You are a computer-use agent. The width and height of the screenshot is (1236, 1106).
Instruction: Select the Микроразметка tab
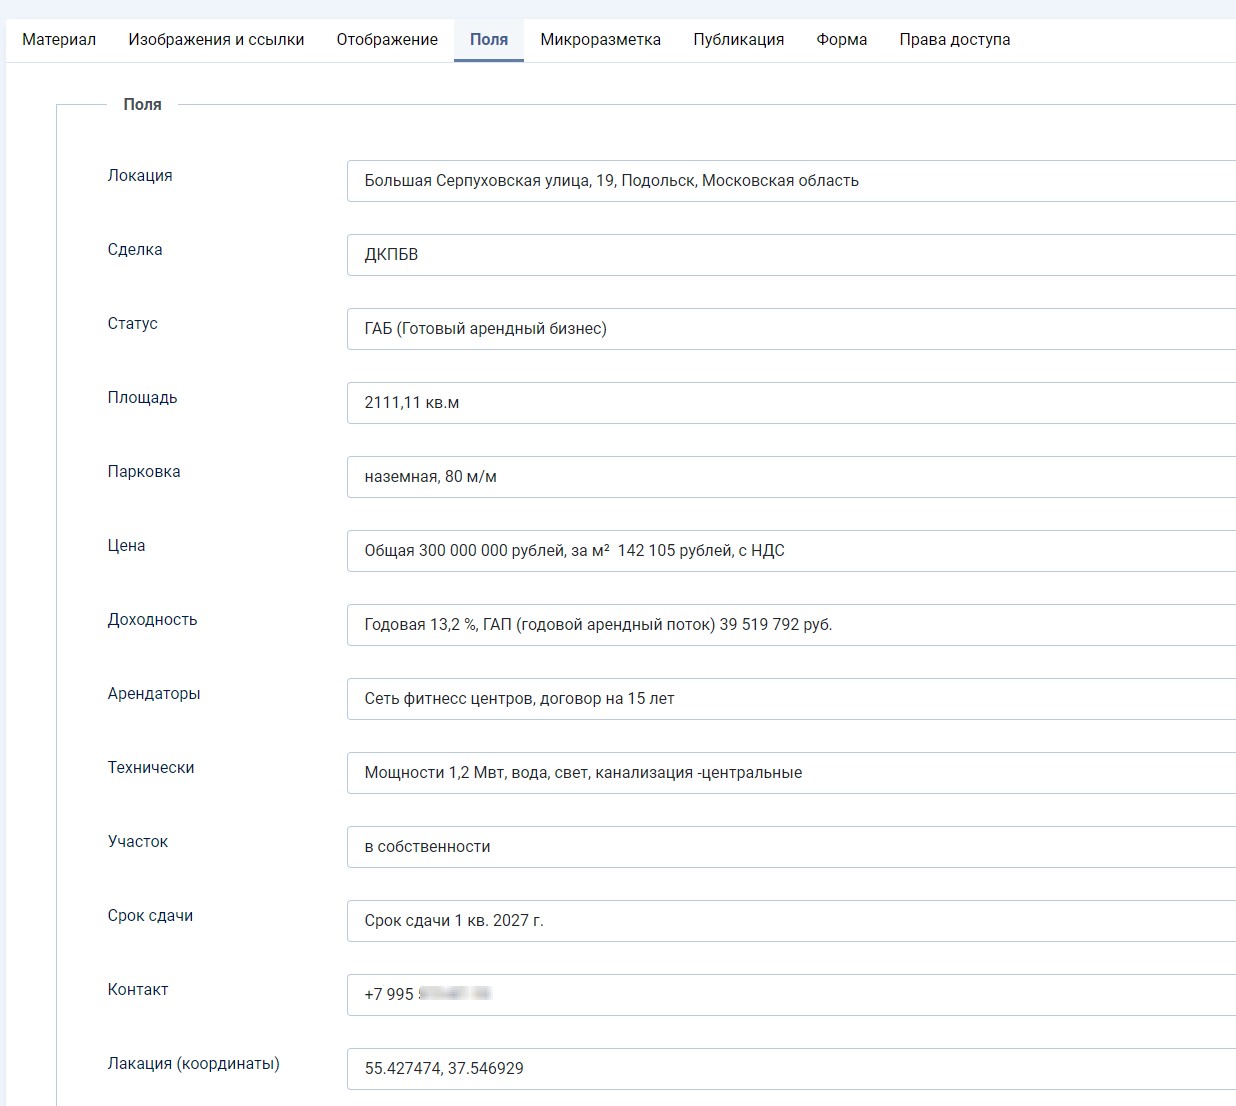pyautogui.click(x=600, y=40)
